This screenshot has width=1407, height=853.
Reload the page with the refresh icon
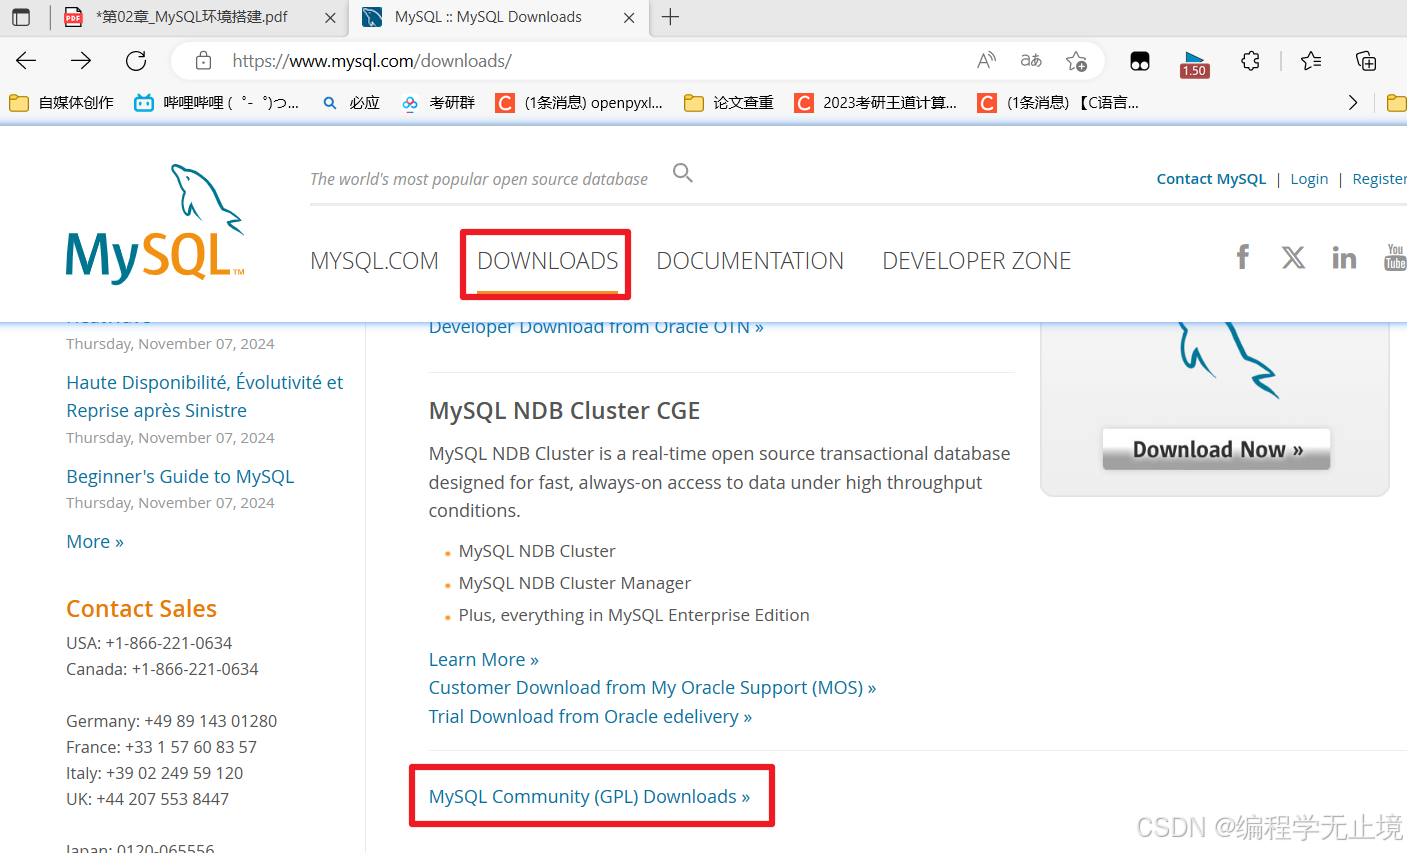tap(136, 61)
